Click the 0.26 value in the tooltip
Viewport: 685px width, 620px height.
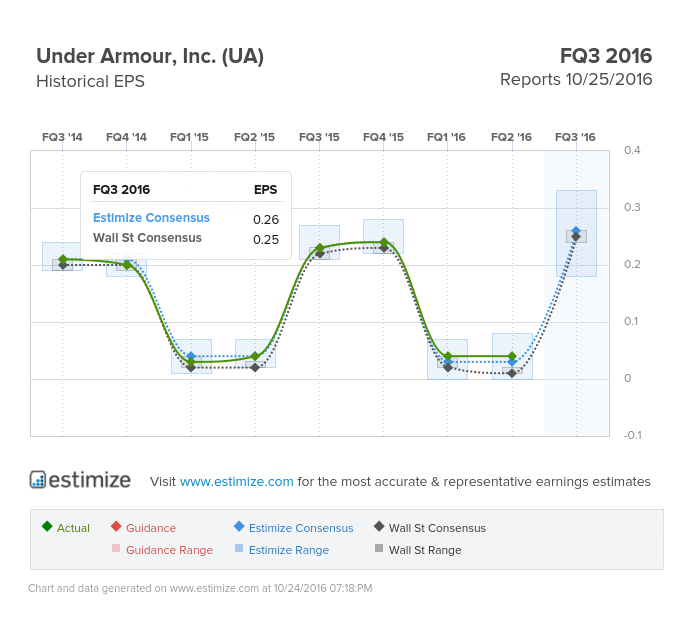(x=266, y=219)
